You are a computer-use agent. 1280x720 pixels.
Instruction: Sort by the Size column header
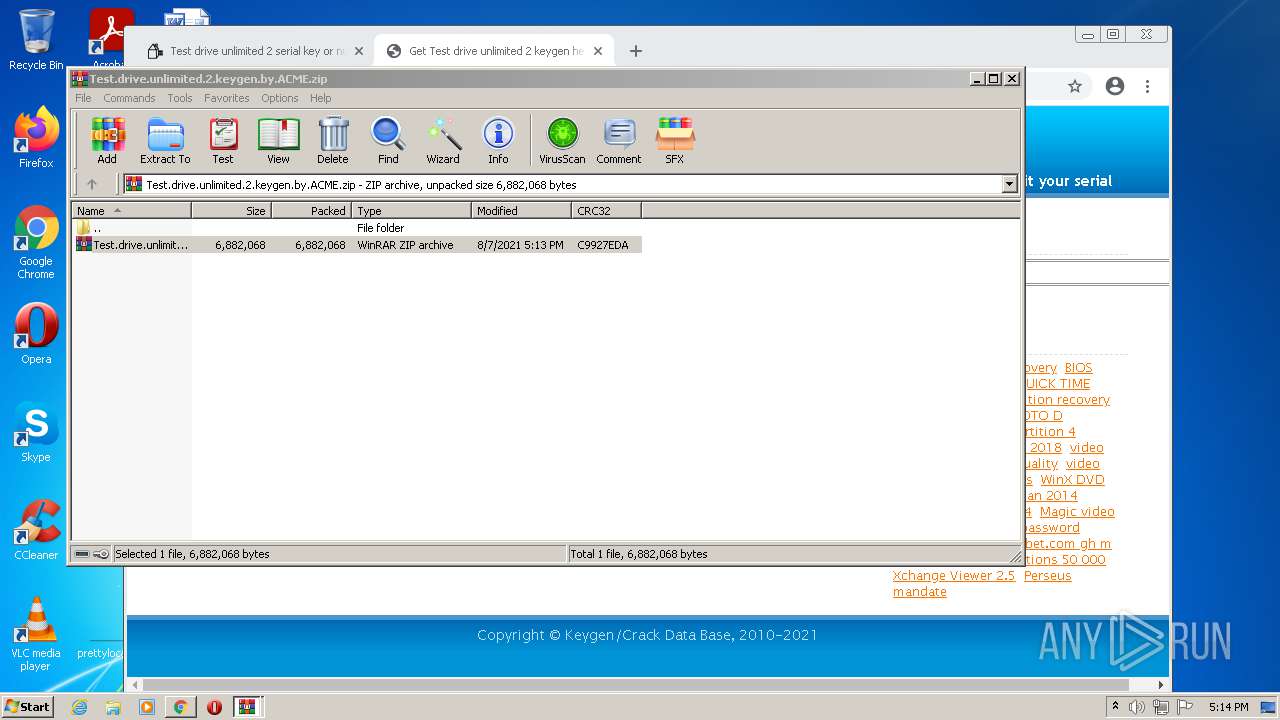pos(231,211)
